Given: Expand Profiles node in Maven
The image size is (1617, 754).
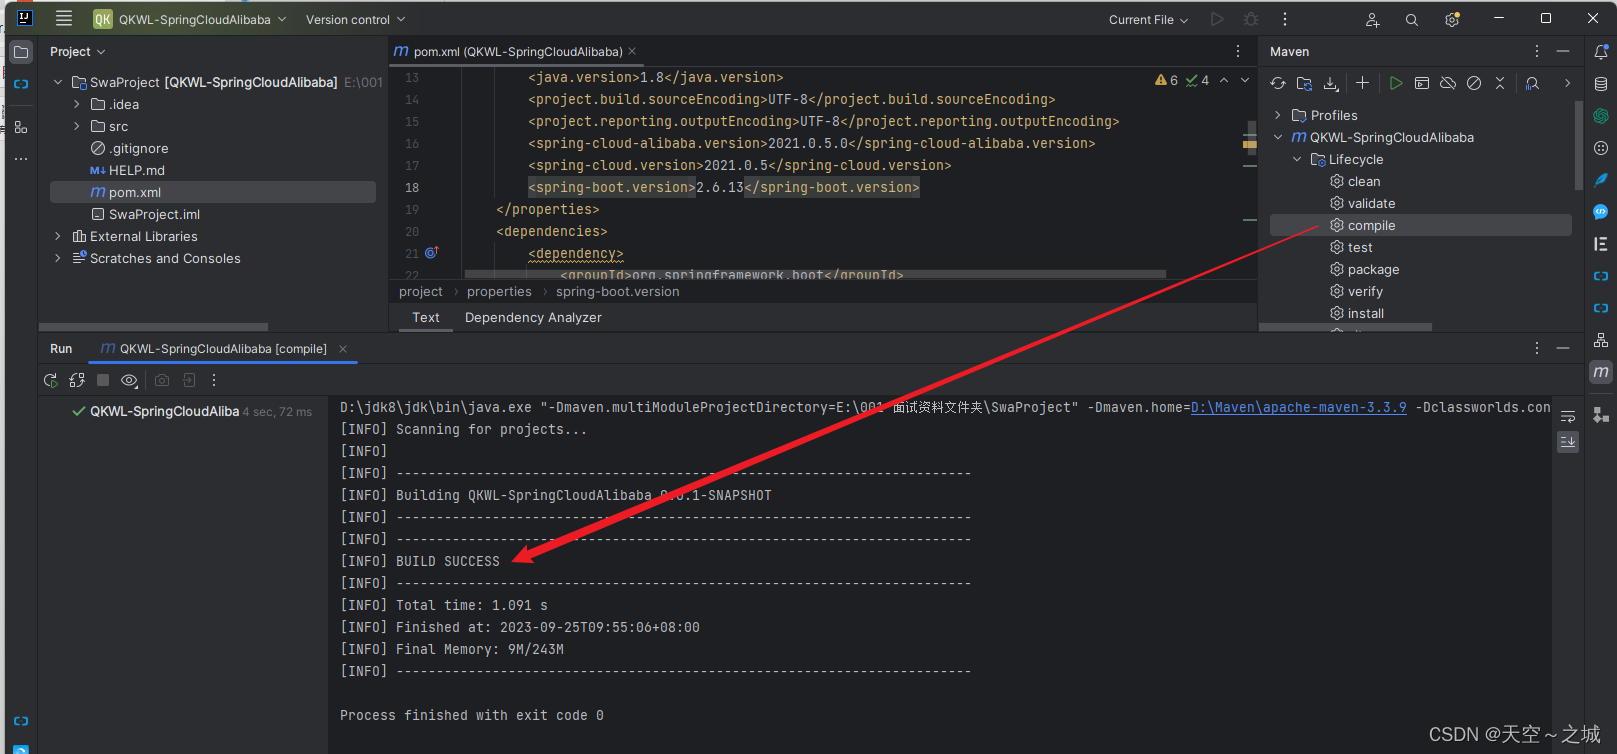Looking at the screenshot, I should pos(1278,115).
